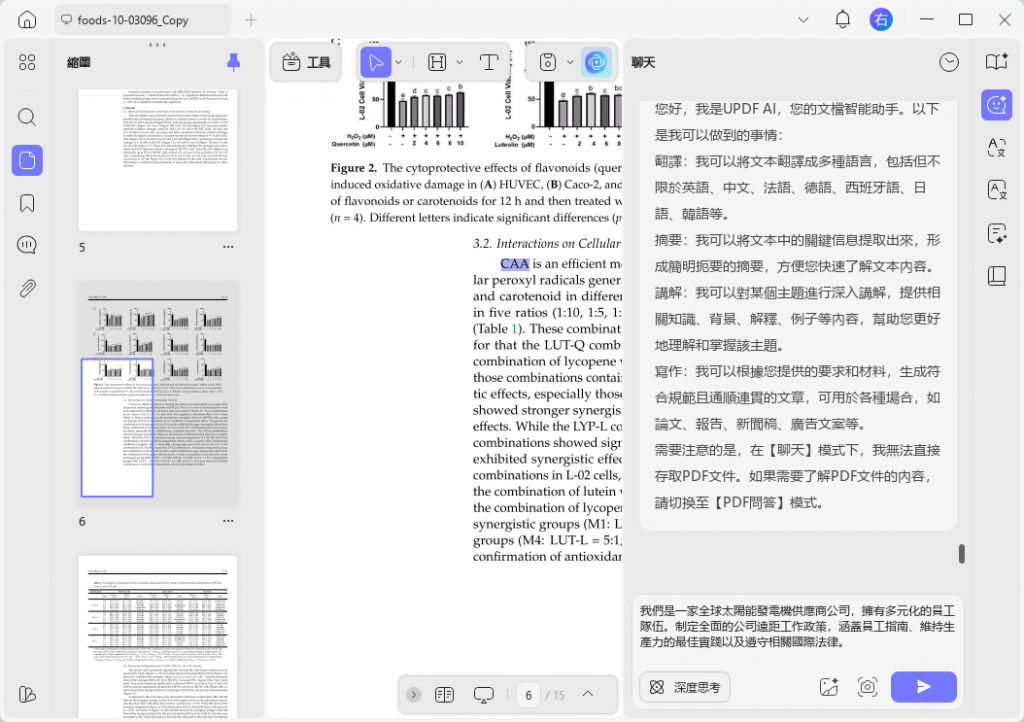Switch the page reading layout icon

[444, 695]
